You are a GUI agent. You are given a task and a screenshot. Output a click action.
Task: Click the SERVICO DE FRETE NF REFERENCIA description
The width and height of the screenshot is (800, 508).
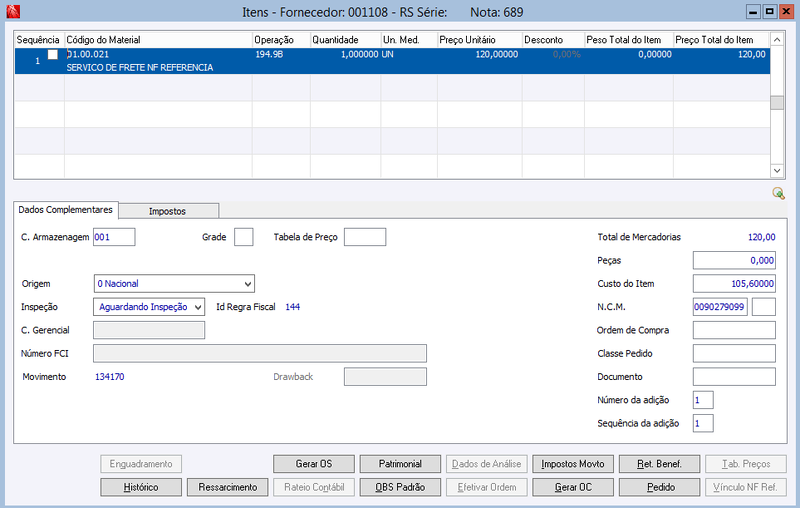point(140,67)
